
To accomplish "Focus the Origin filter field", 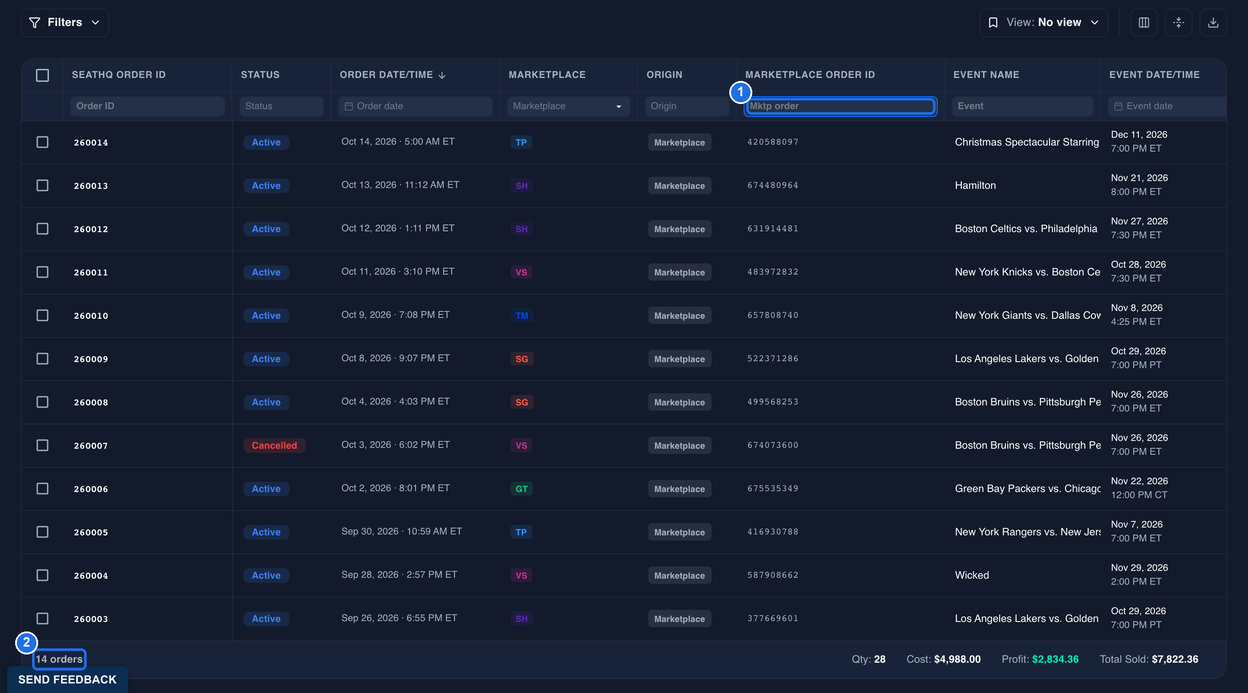I will (x=687, y=106).
